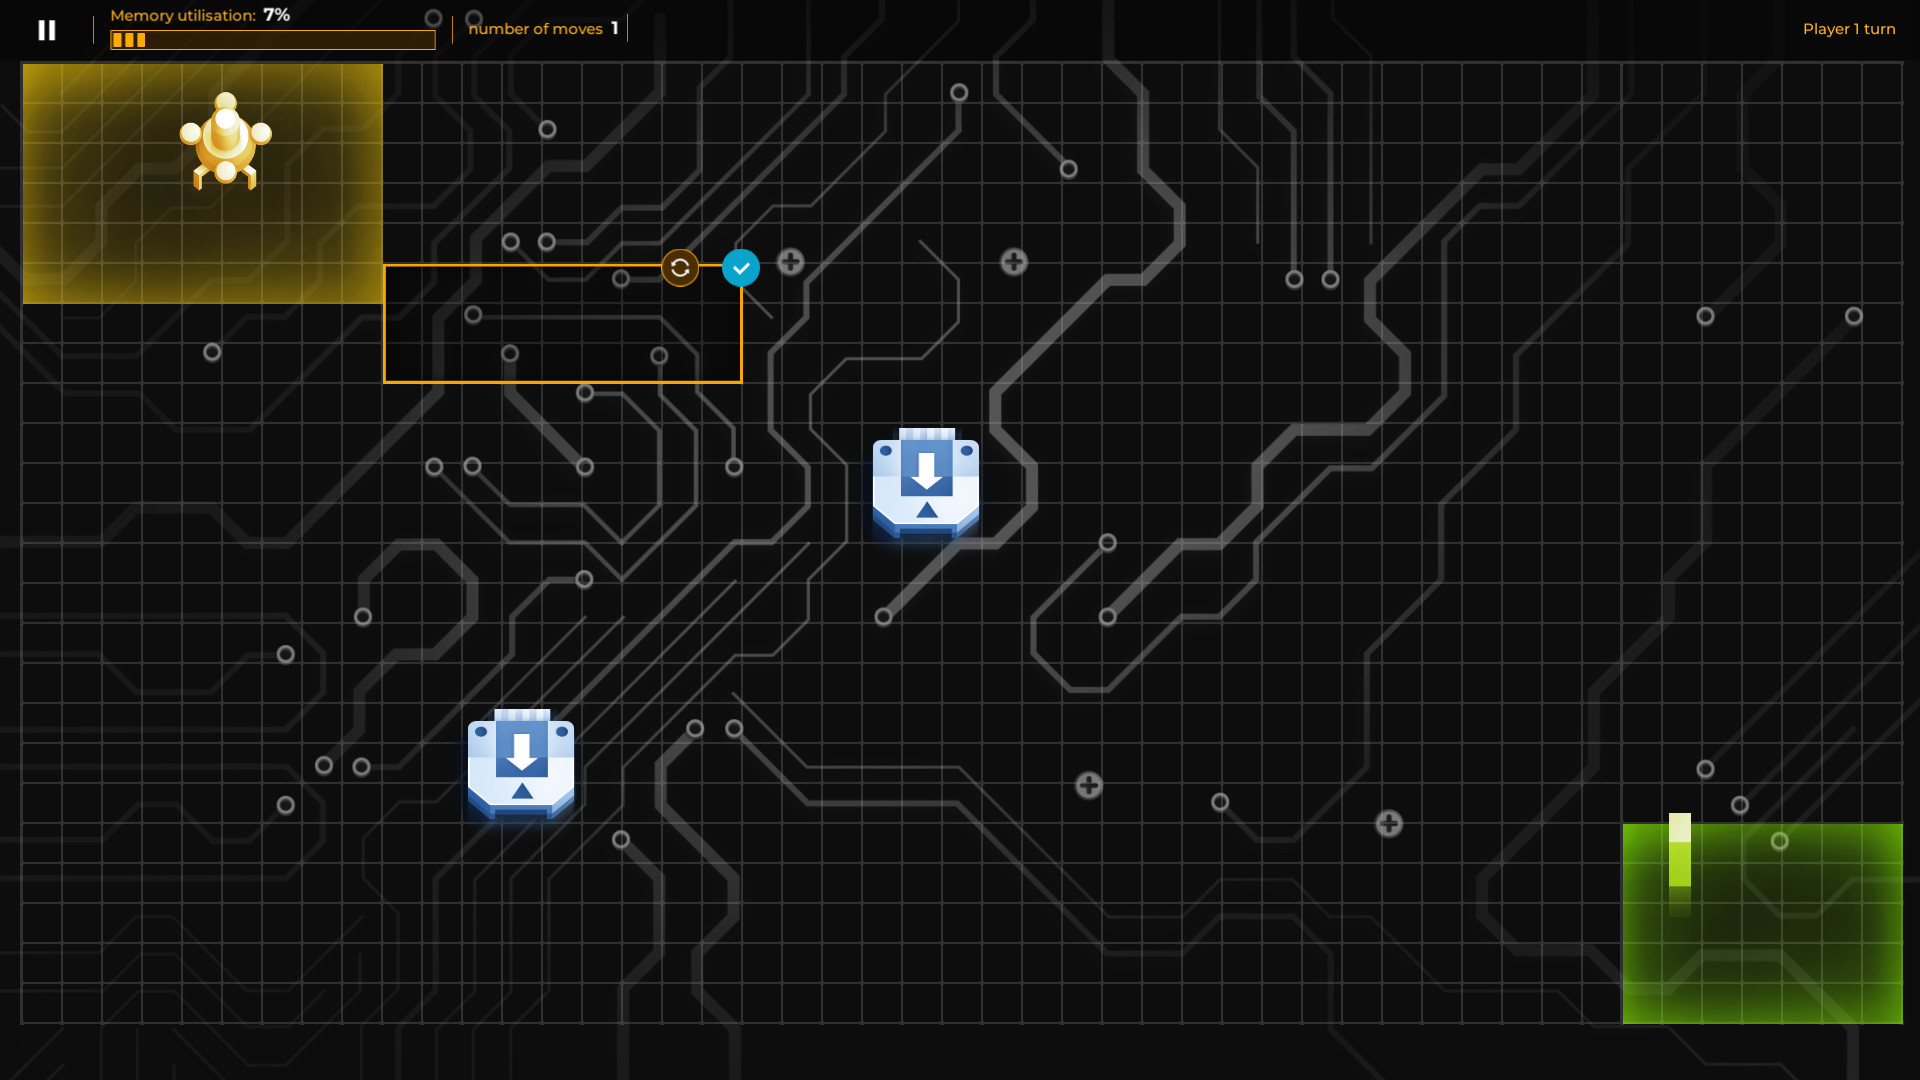Click the memory utilisation progress bar
Viewport: 1920px width, 1080px height.
click(271, 40)
